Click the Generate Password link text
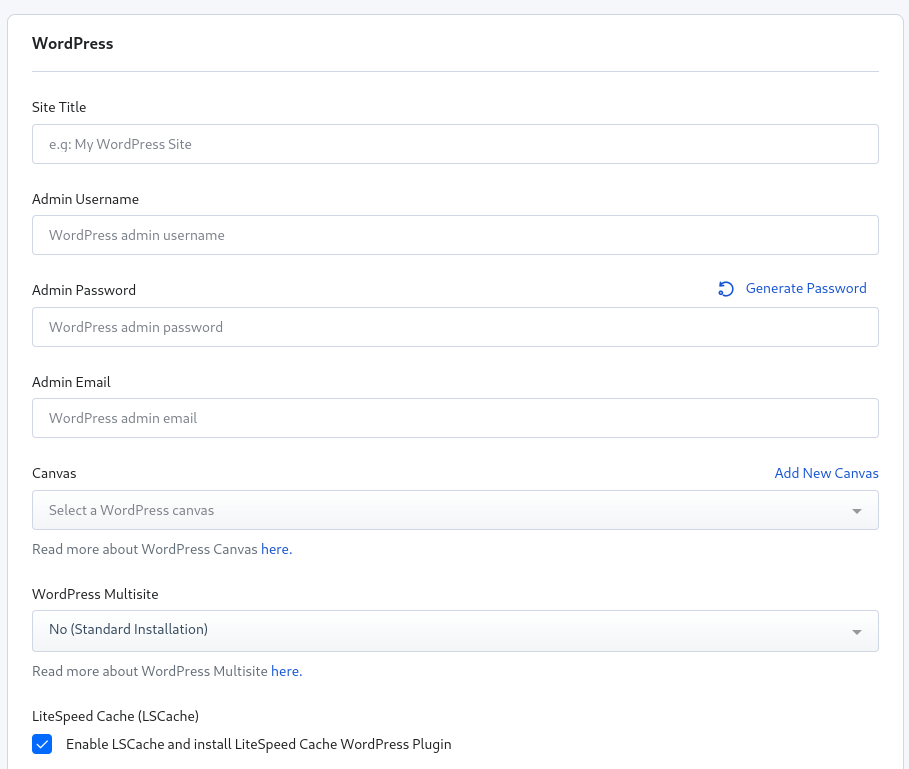909x769 pixels. tap(806, 288)
